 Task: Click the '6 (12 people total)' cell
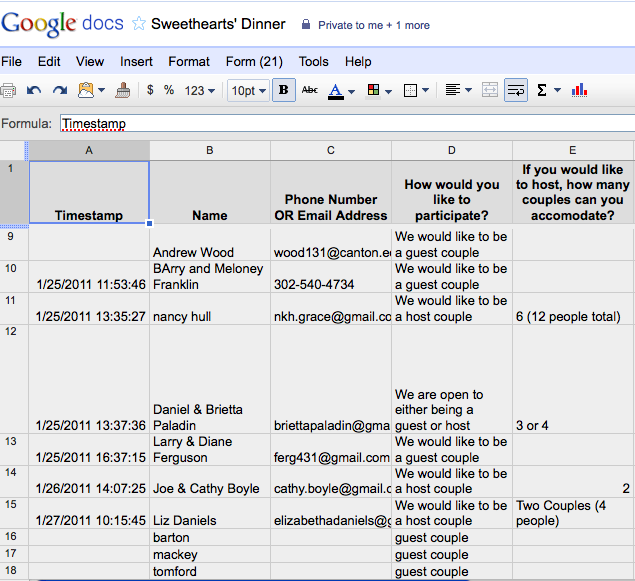(x=573, y=309)
